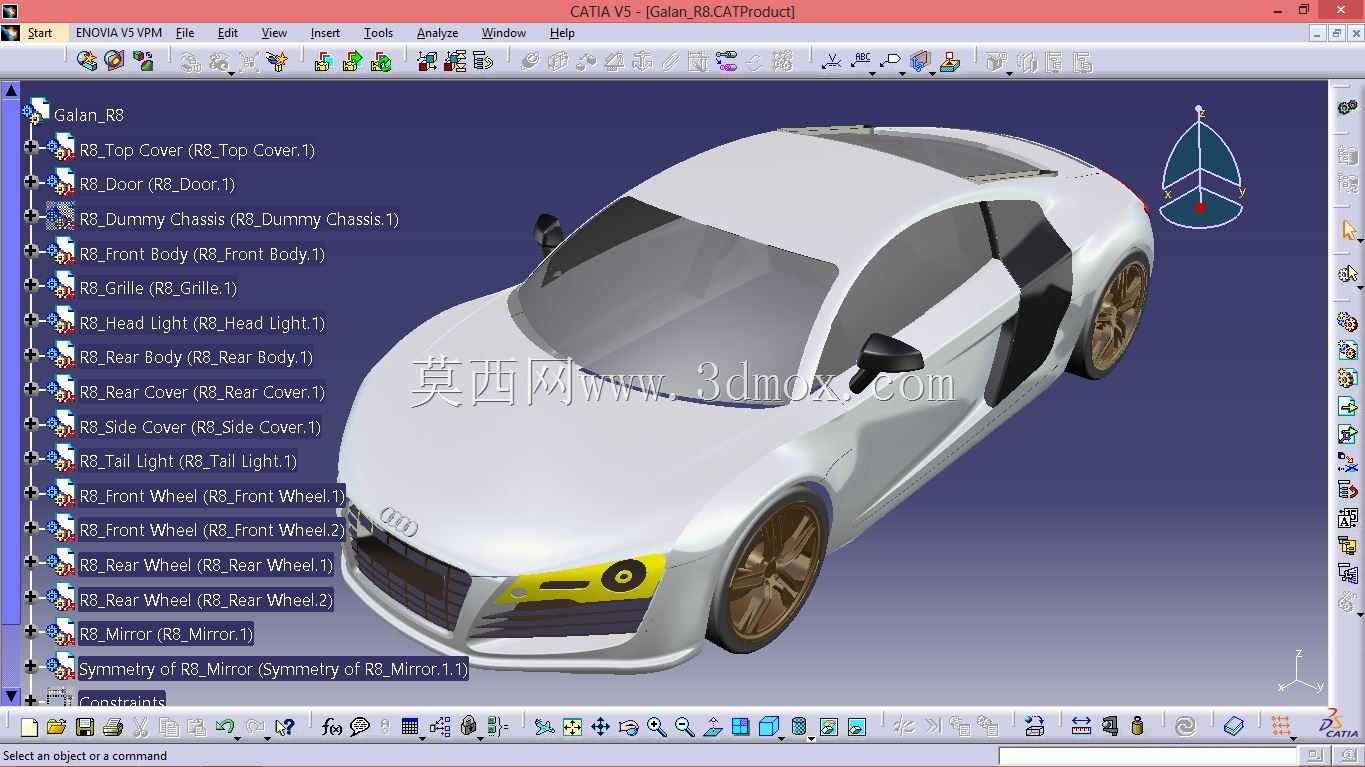Open the Formula f(x) tool
Image resolution: width=1365 pixels, height=767 pixels.
[x=332, y=727]
